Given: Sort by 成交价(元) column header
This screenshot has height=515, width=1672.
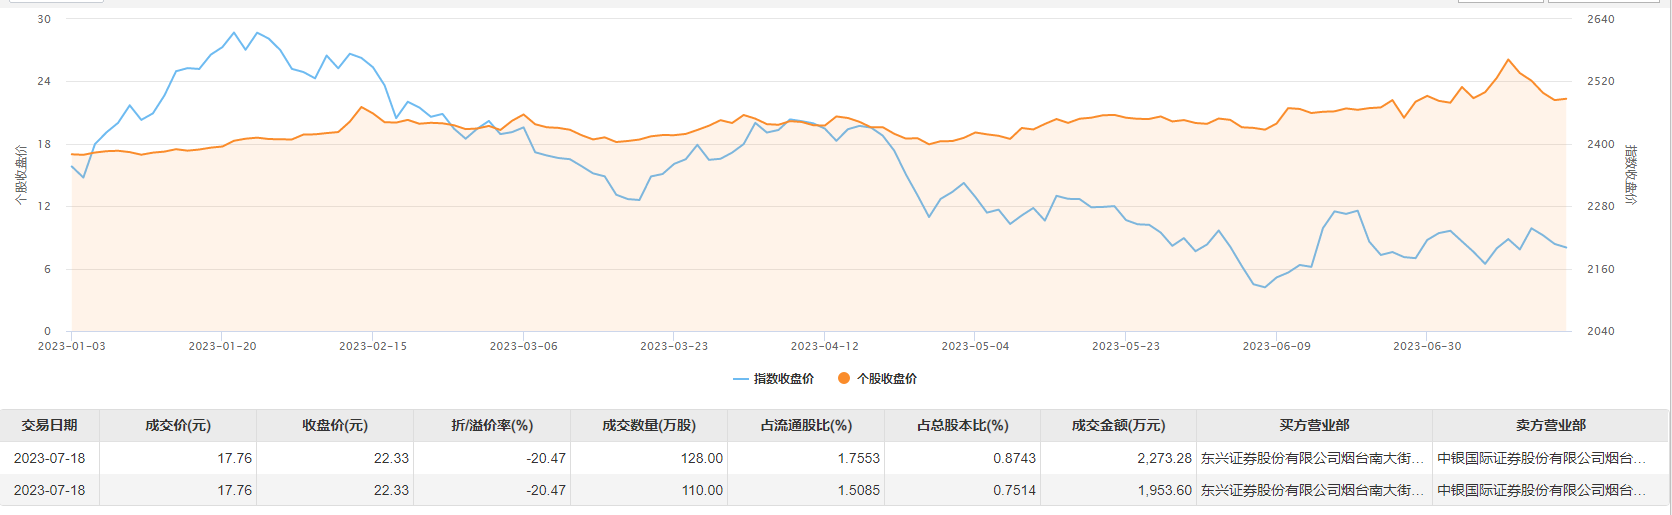Looking at the screenshot, I should 178,425.
